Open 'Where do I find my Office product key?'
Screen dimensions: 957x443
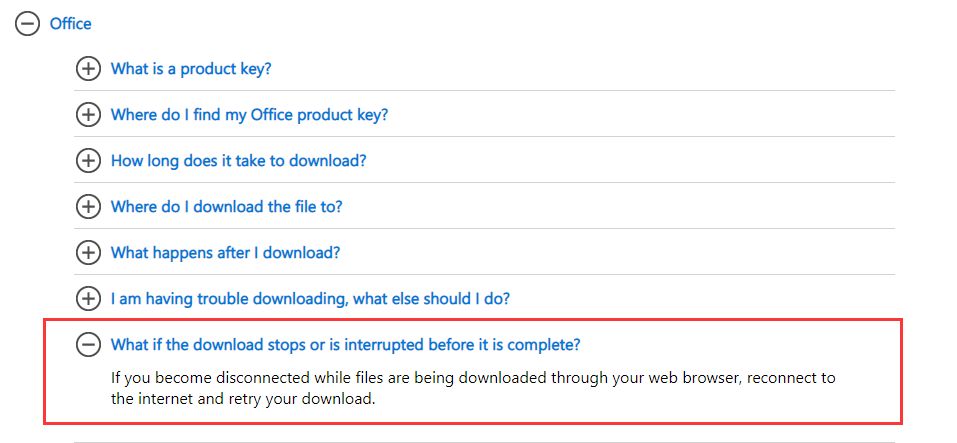[x=249, y=115]
